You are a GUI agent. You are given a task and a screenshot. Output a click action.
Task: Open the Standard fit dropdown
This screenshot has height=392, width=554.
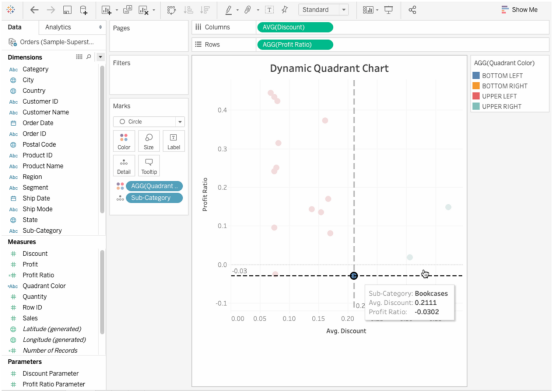coord(323,10)
